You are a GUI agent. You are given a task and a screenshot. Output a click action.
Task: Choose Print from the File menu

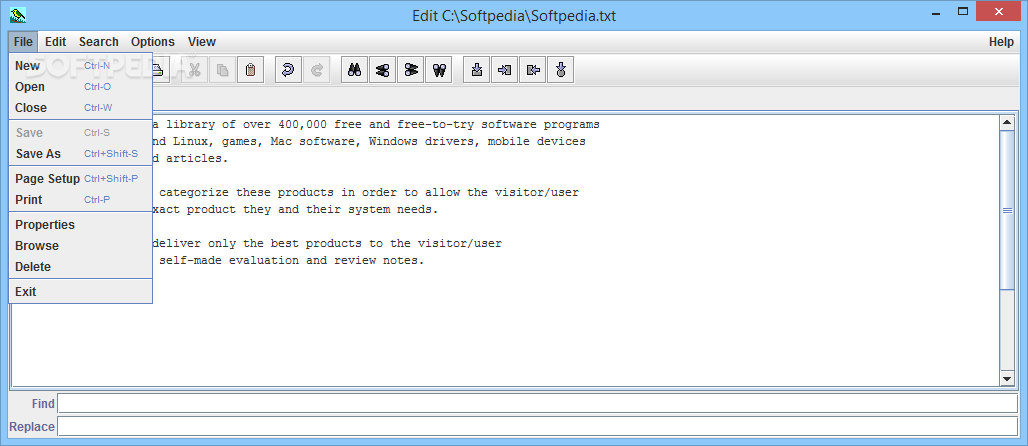pyautogui.click(x=81, y=199)
